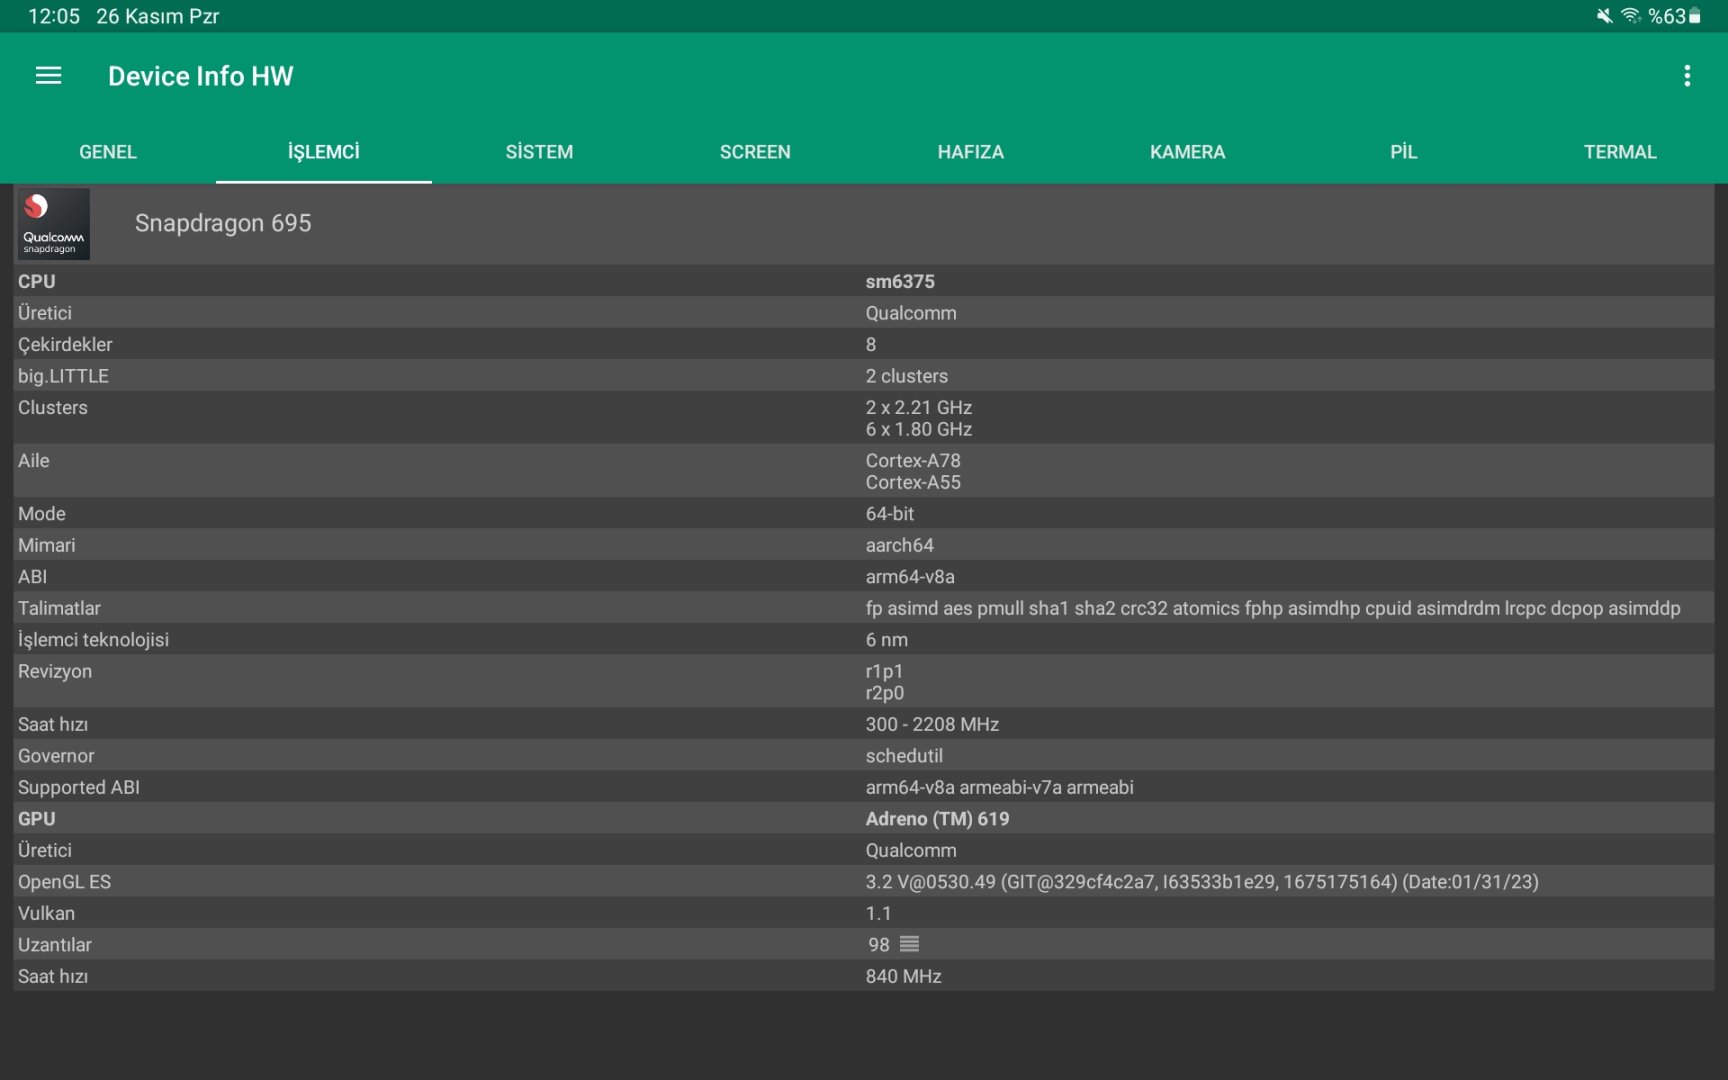Tap the '2 x 2.21 GHz' cluster value
The width and height of the screenshot is (1728, 1080).
pyautogui.click(x=919, y=407)
